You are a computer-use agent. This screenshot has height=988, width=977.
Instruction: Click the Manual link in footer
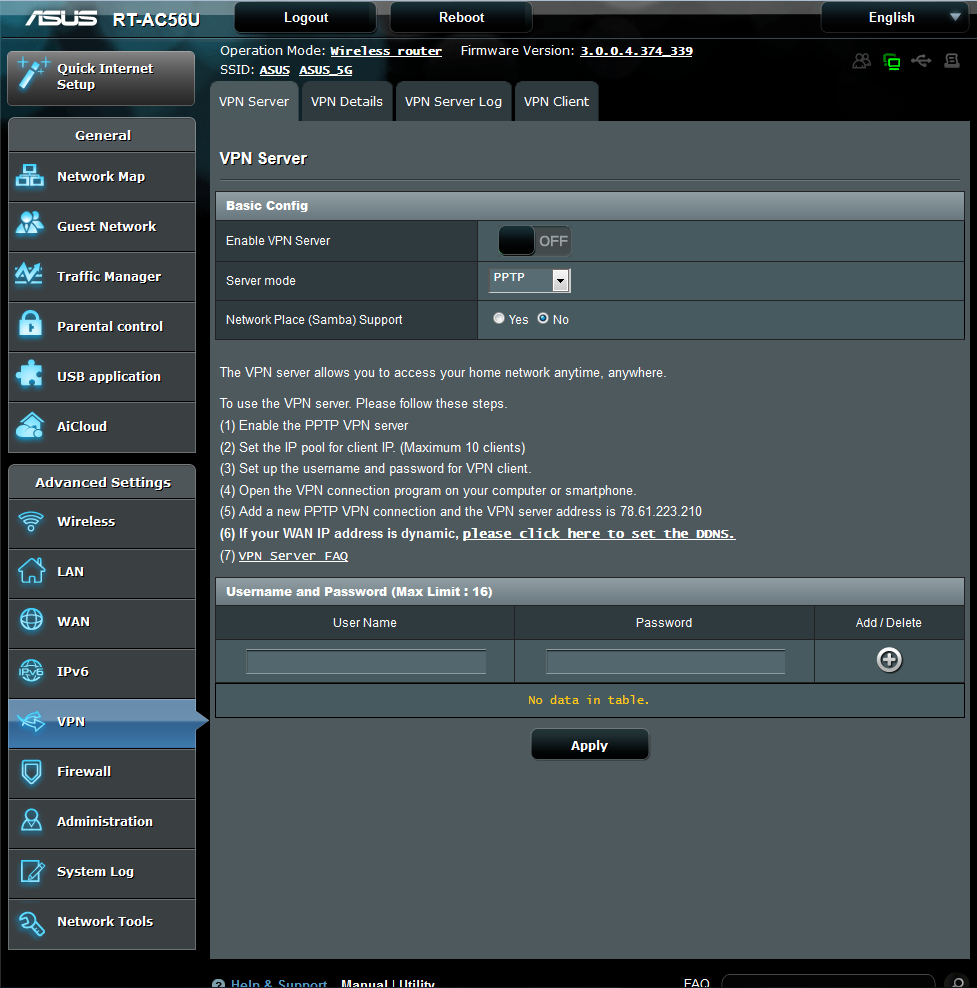click(x=364, y=983)
